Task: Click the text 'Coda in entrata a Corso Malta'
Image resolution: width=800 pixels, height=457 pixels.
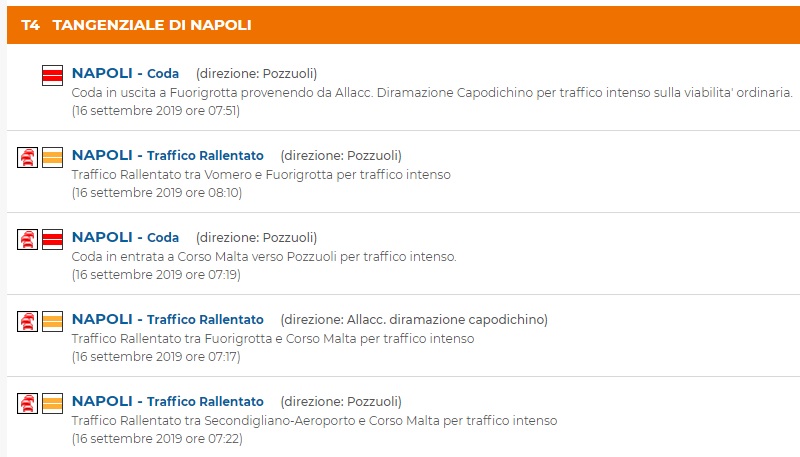Action: [x=264, y=256]
